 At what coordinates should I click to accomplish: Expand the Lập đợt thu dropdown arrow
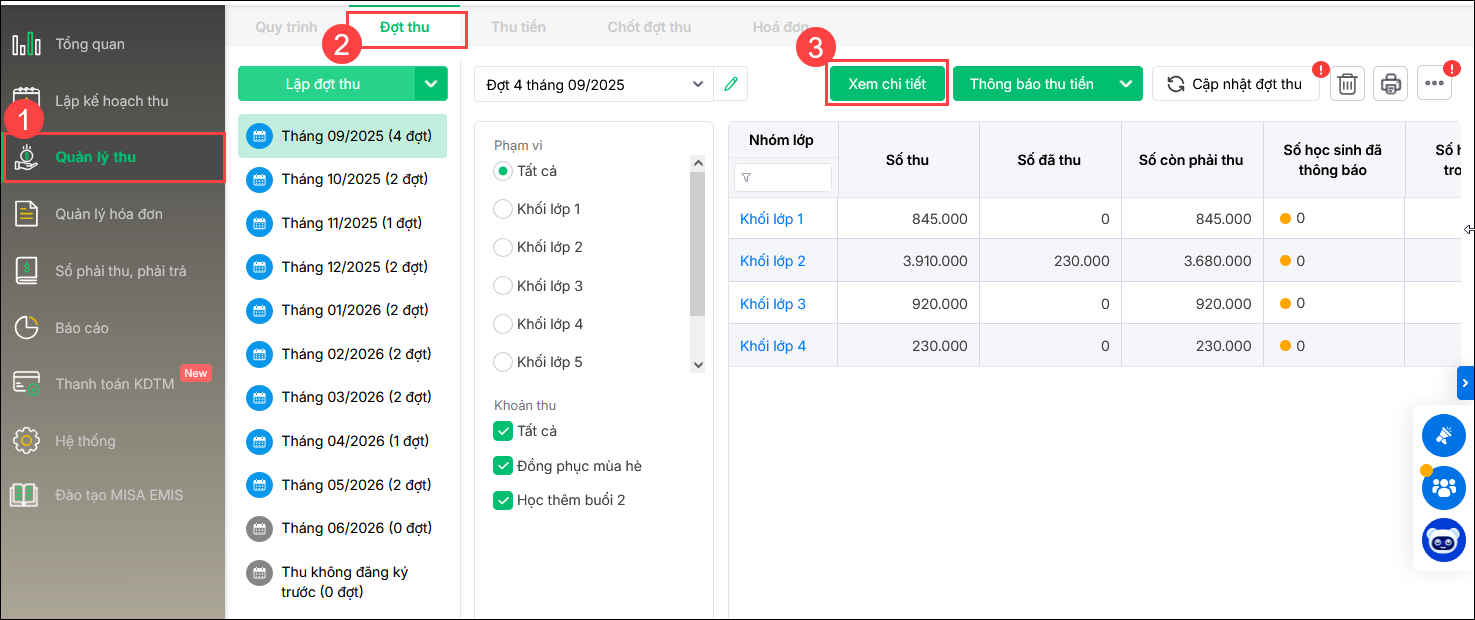coord(431,84)
